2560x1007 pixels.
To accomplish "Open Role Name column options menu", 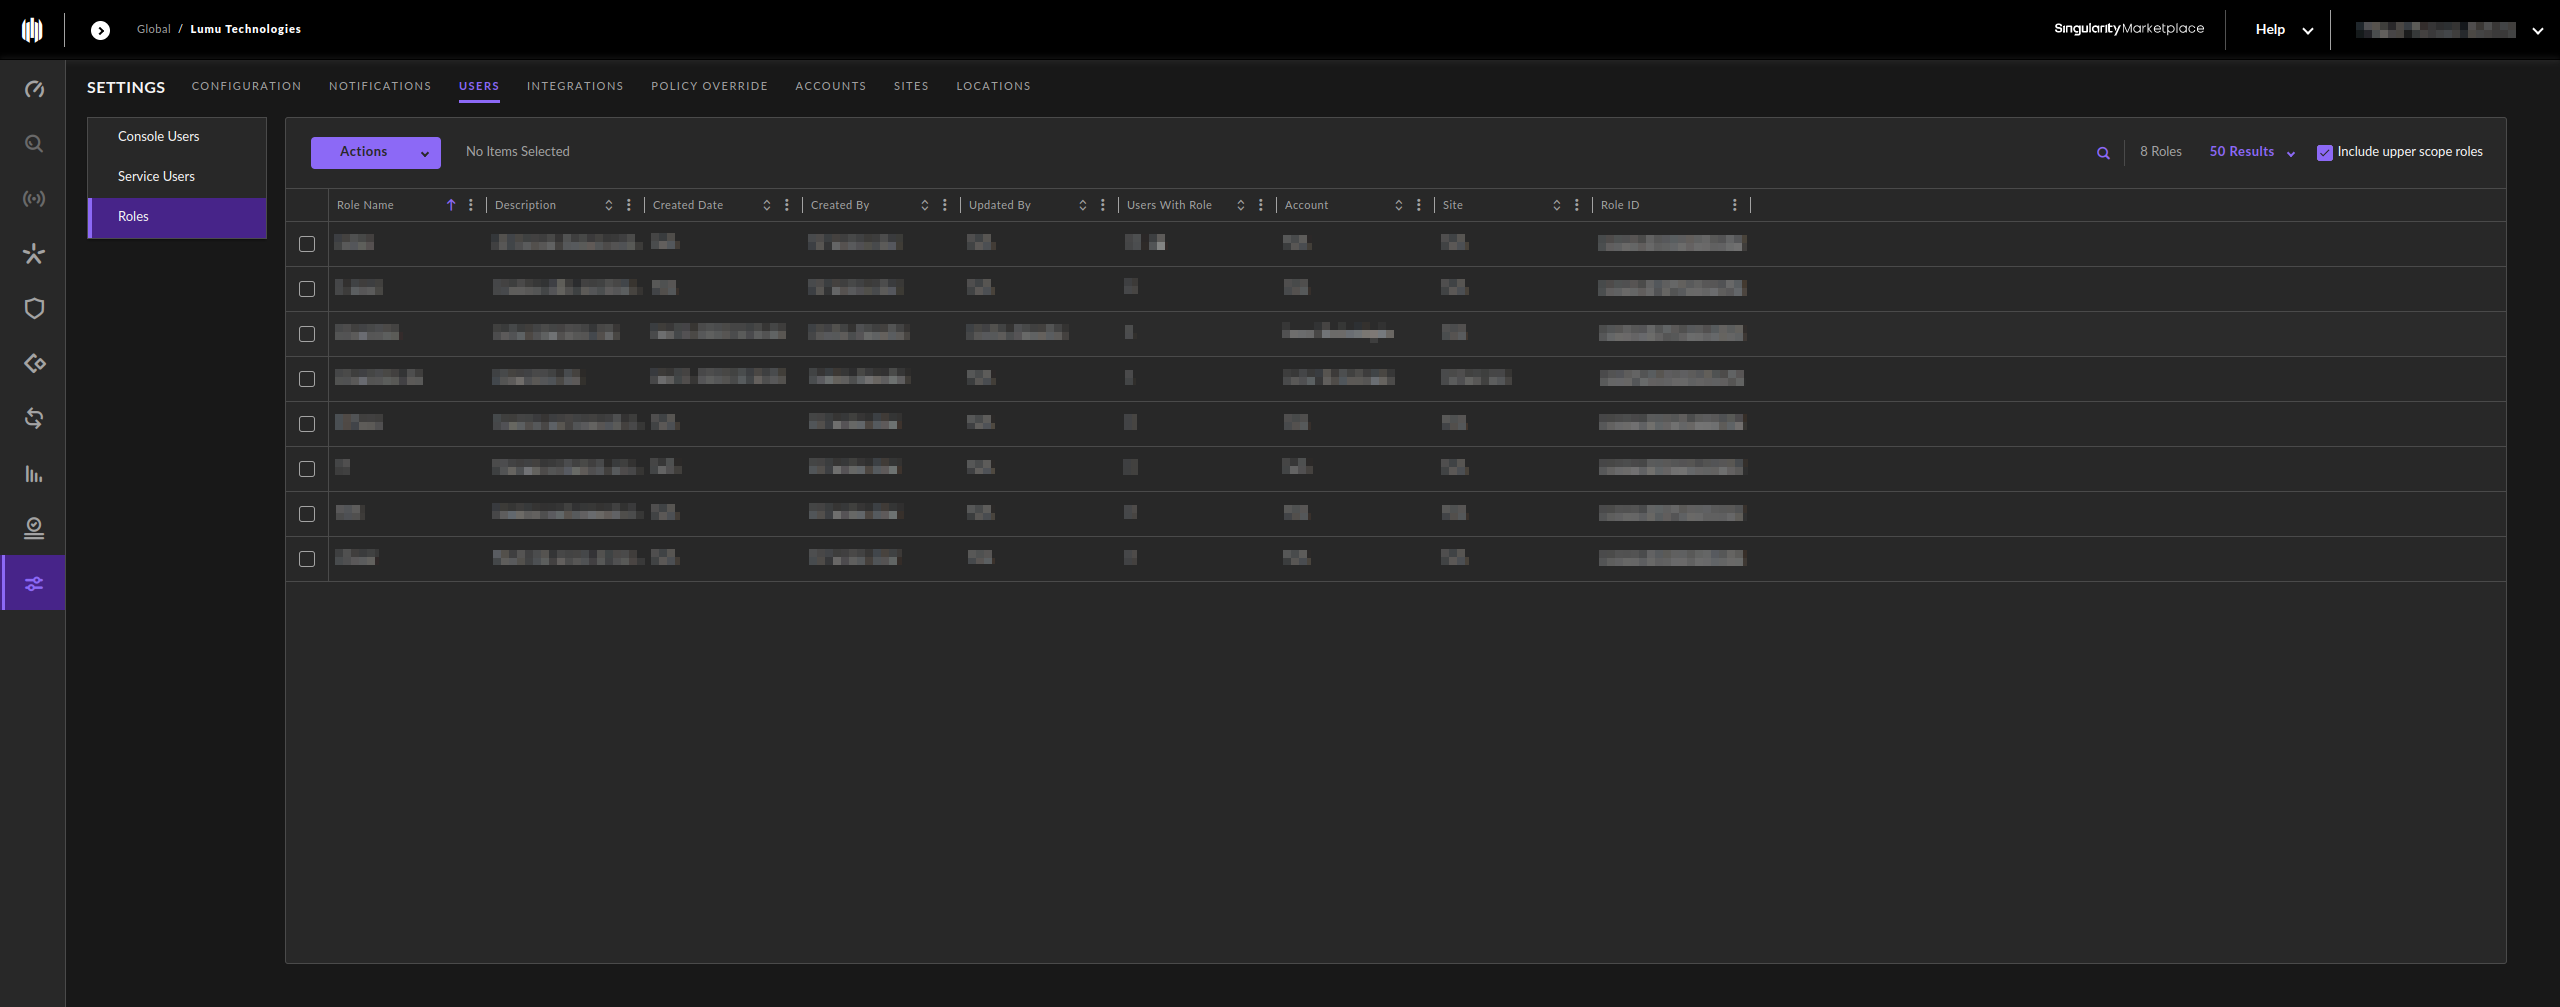I will click(x=471, y=205).
